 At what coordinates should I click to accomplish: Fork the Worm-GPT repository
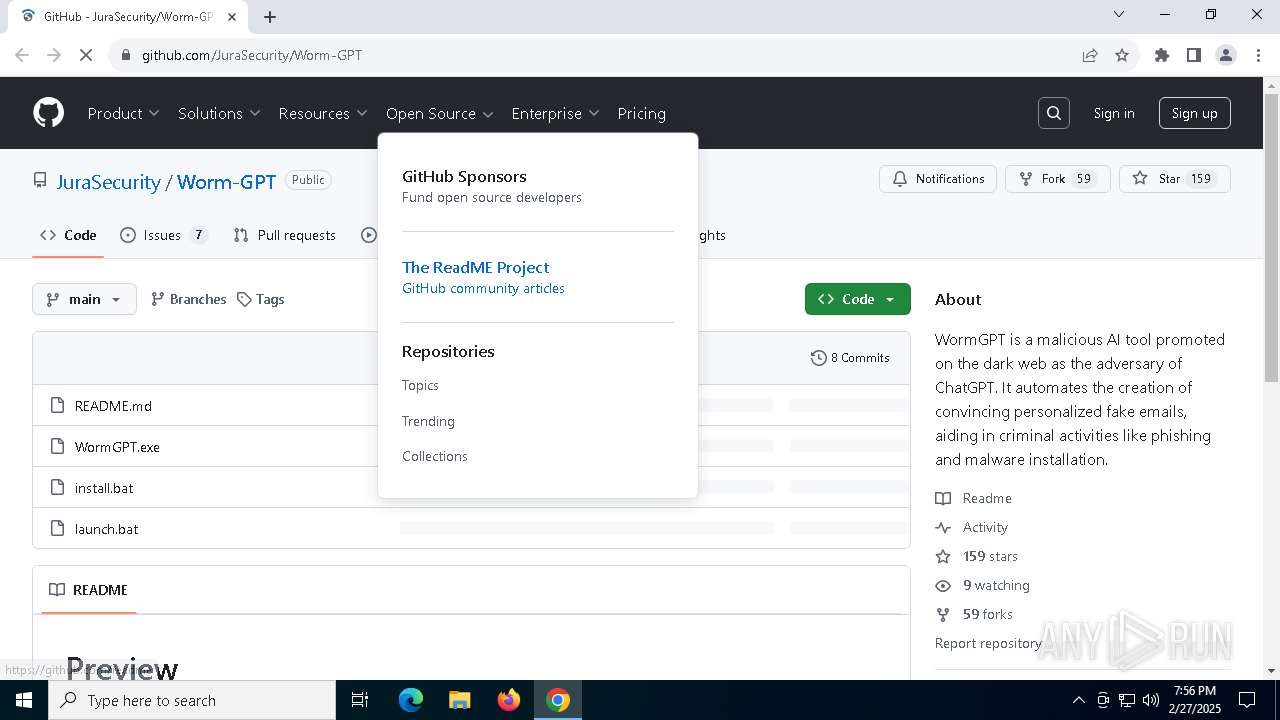tap(1058, 179)
